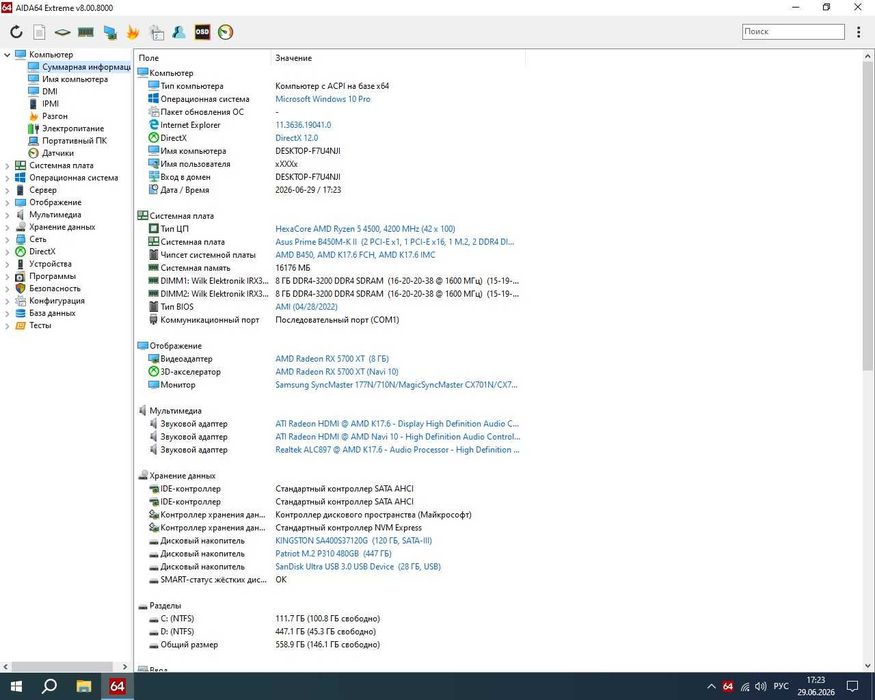Open Портативный ПК page in tree

point(74,141)
